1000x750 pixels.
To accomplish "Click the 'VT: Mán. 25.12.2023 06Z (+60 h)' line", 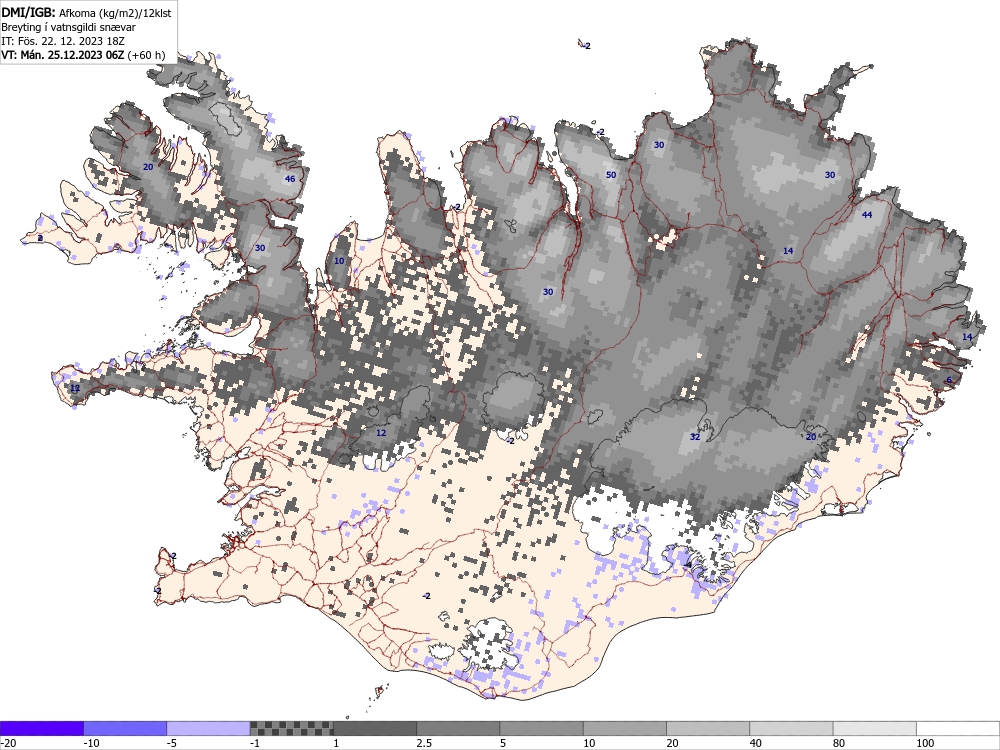I will (x=83, y=55).
